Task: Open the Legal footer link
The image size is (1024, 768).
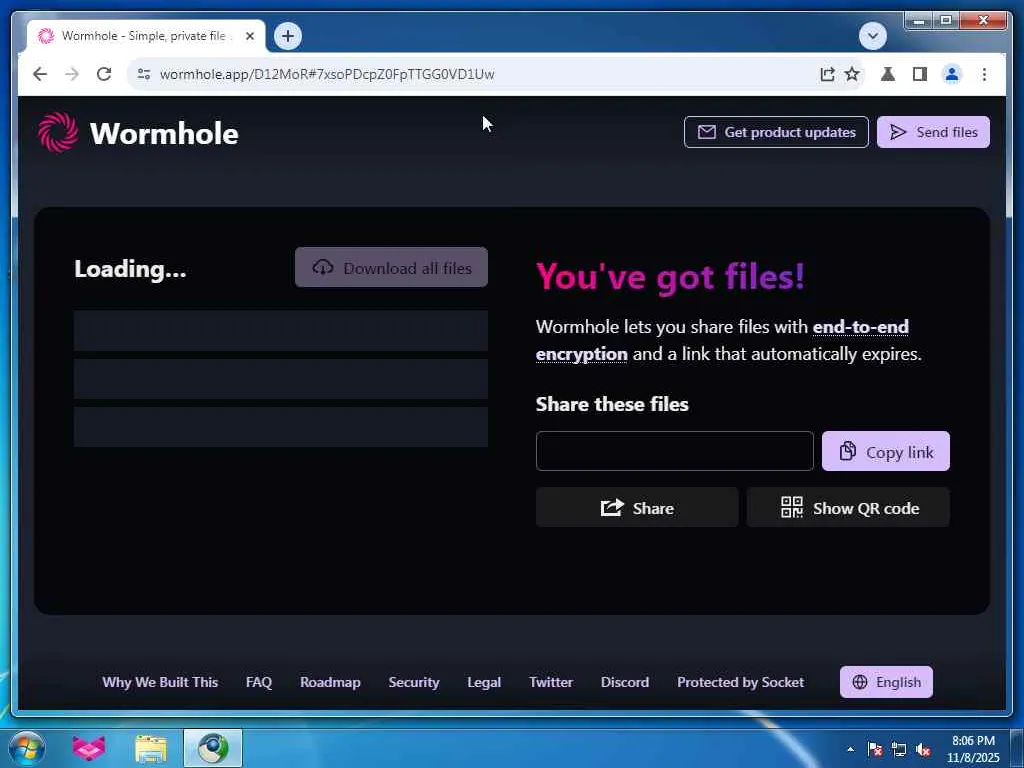Action: pos(484,682)
